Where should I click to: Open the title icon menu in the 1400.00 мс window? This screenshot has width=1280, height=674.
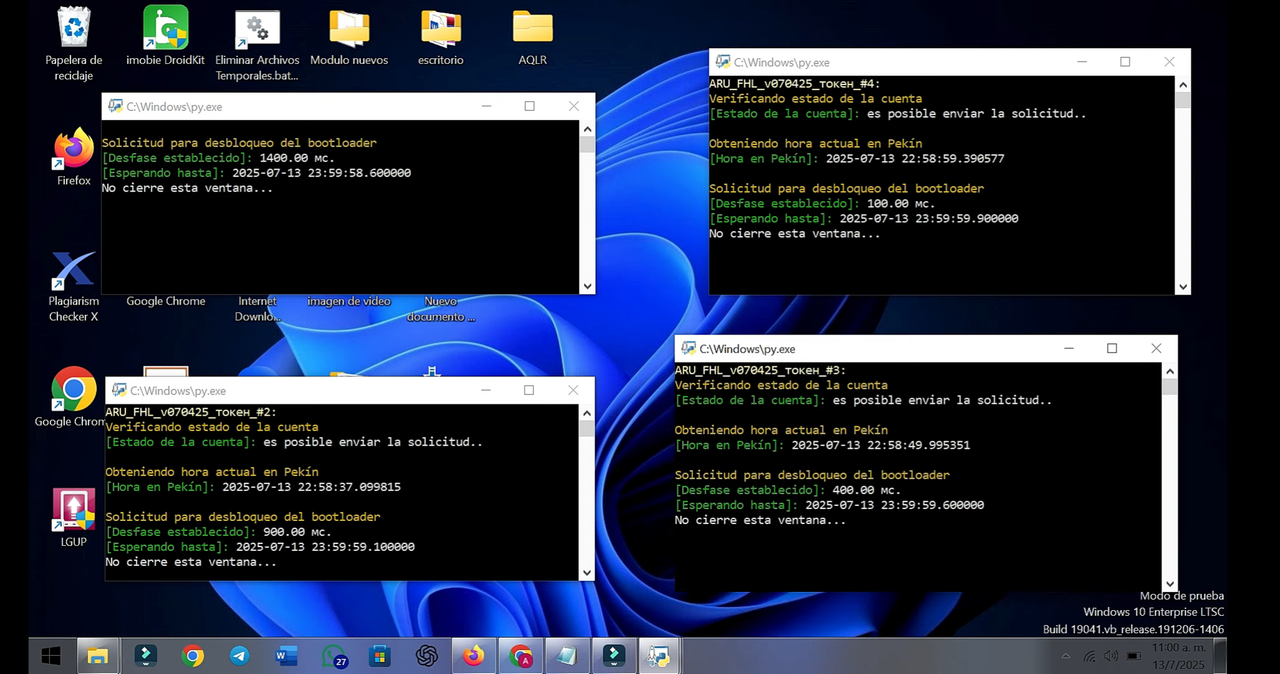pyautogui.click(x=115, y=106)
